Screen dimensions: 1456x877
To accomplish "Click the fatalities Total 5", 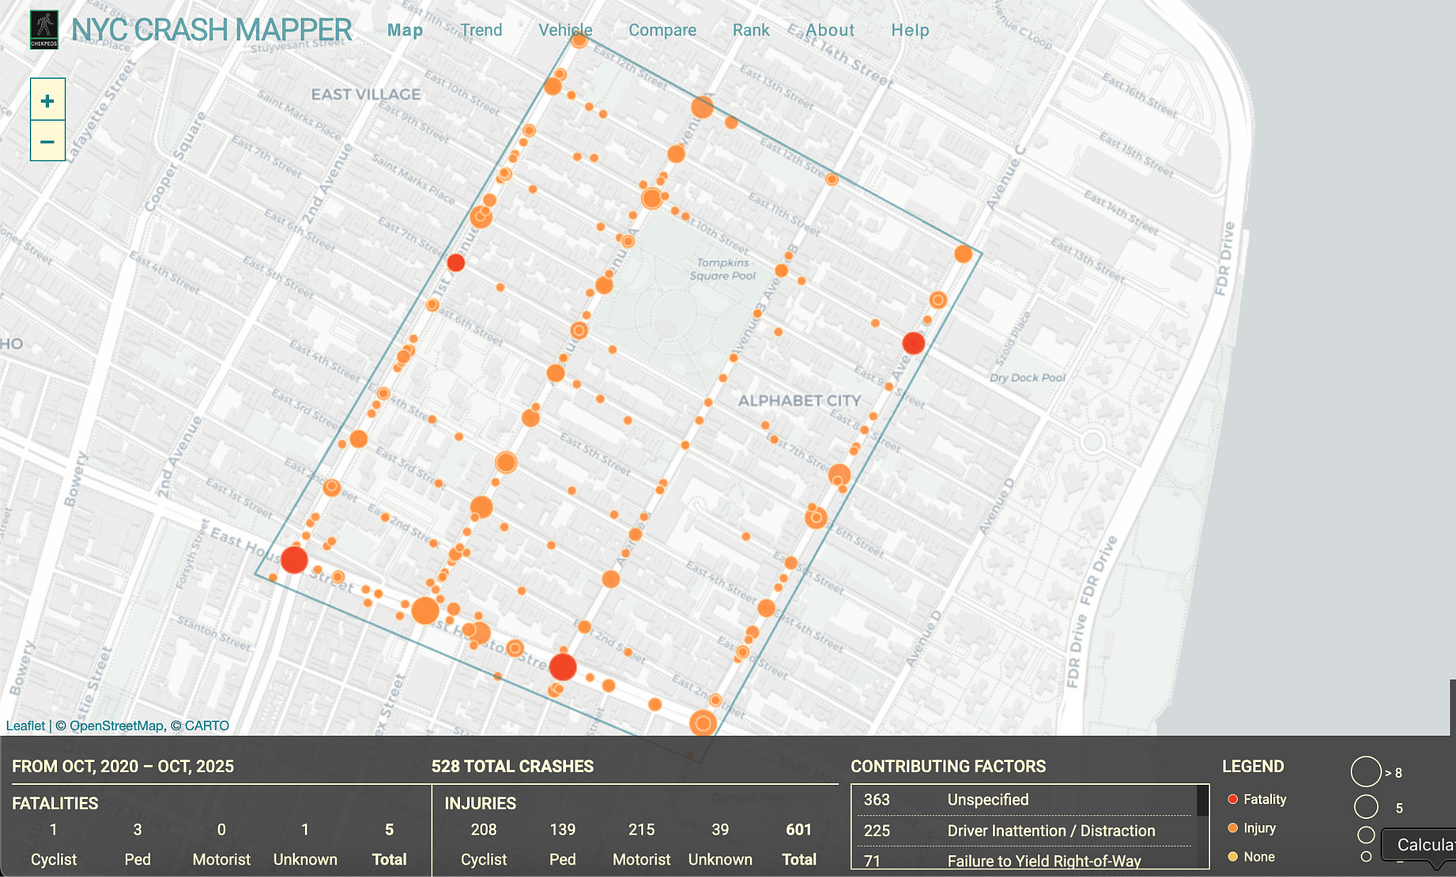I will coord(389,830).
